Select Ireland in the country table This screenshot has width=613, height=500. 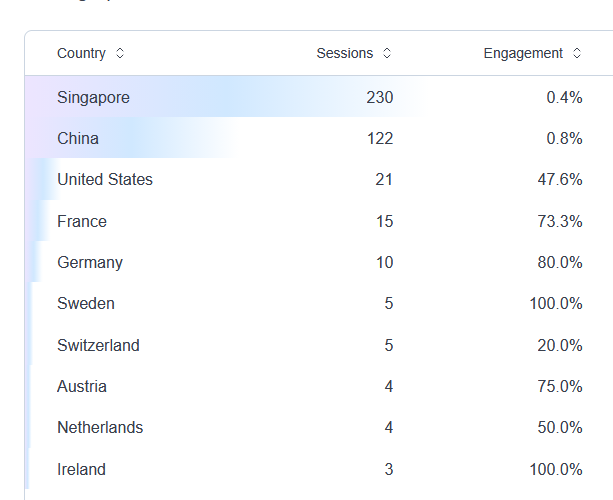pyautogui.click(x=81, y=469)
